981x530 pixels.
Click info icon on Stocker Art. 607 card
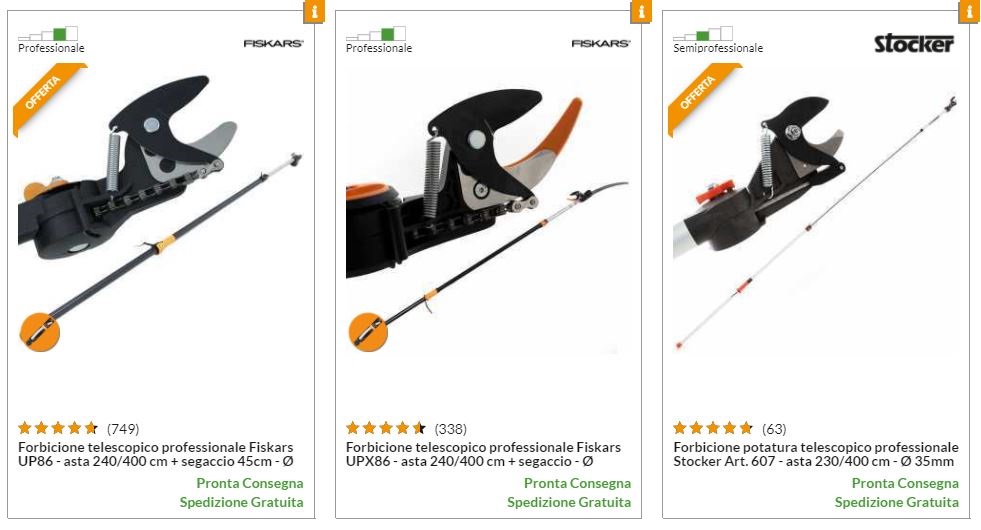point(969,11)
